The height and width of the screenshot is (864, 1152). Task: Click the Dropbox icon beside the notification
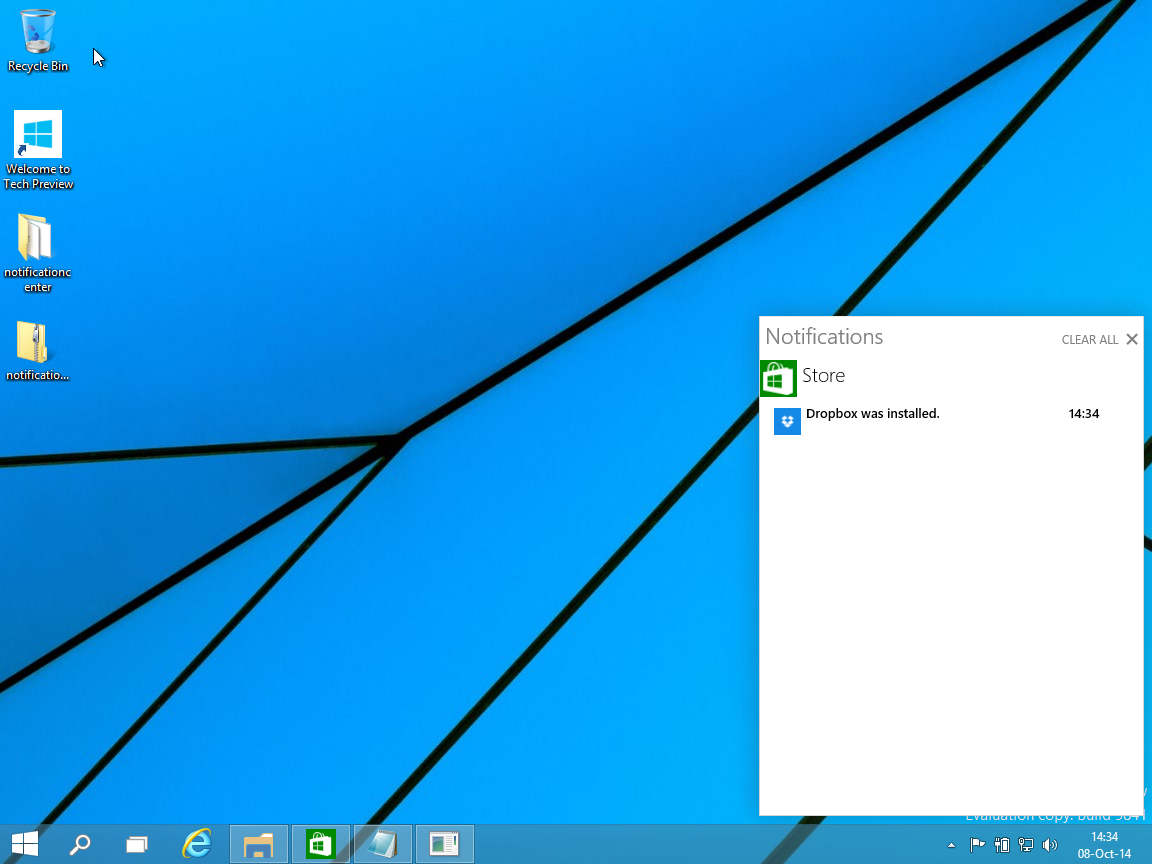click(x=787, y=421)
